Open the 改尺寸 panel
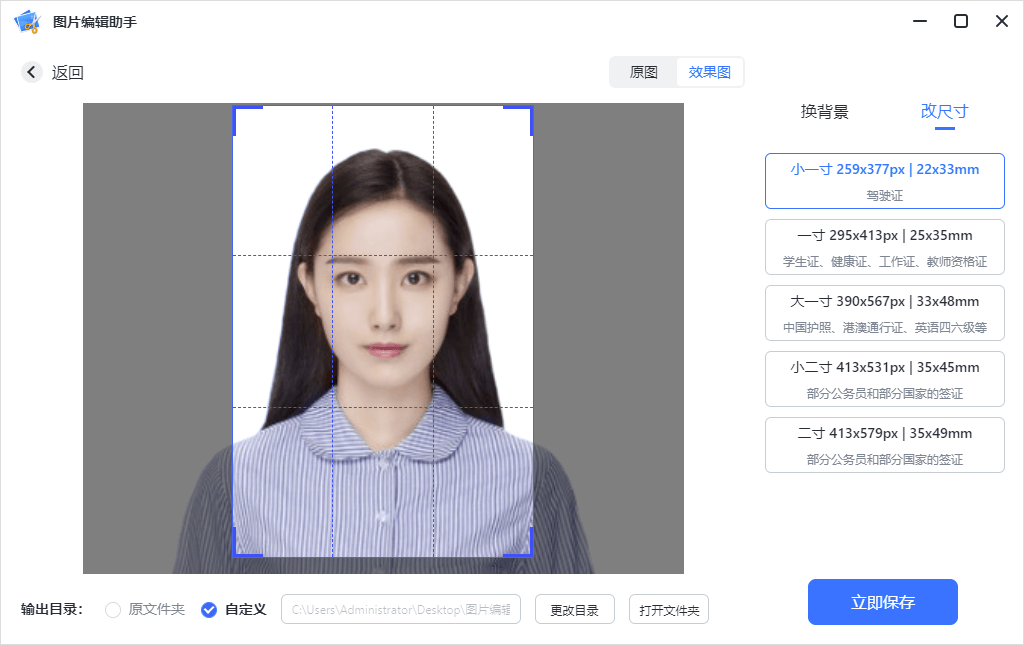Viewport: 1024px width, 645px height. coord(944,112)
